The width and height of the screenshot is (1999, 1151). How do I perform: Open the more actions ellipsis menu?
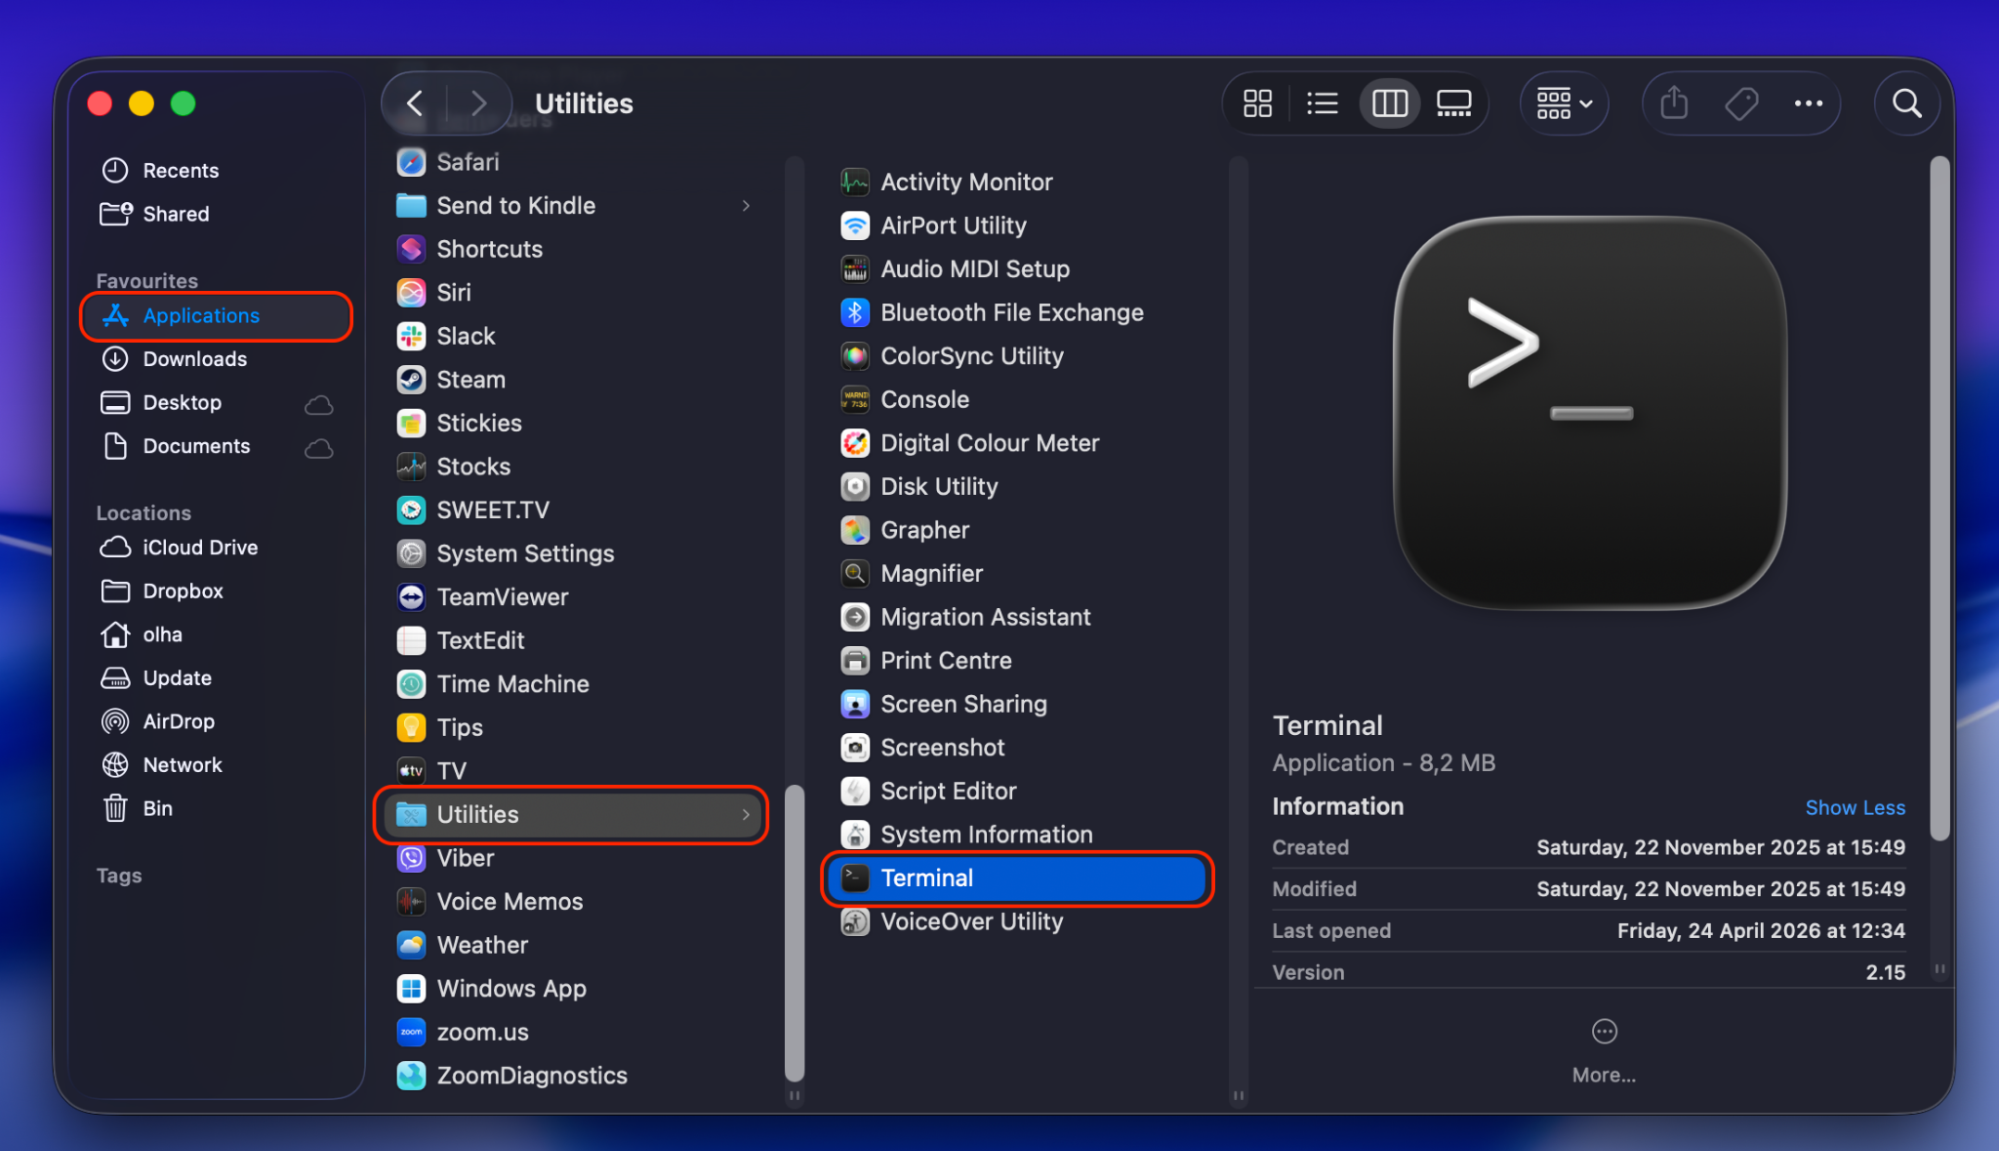tap(1808, 103)
